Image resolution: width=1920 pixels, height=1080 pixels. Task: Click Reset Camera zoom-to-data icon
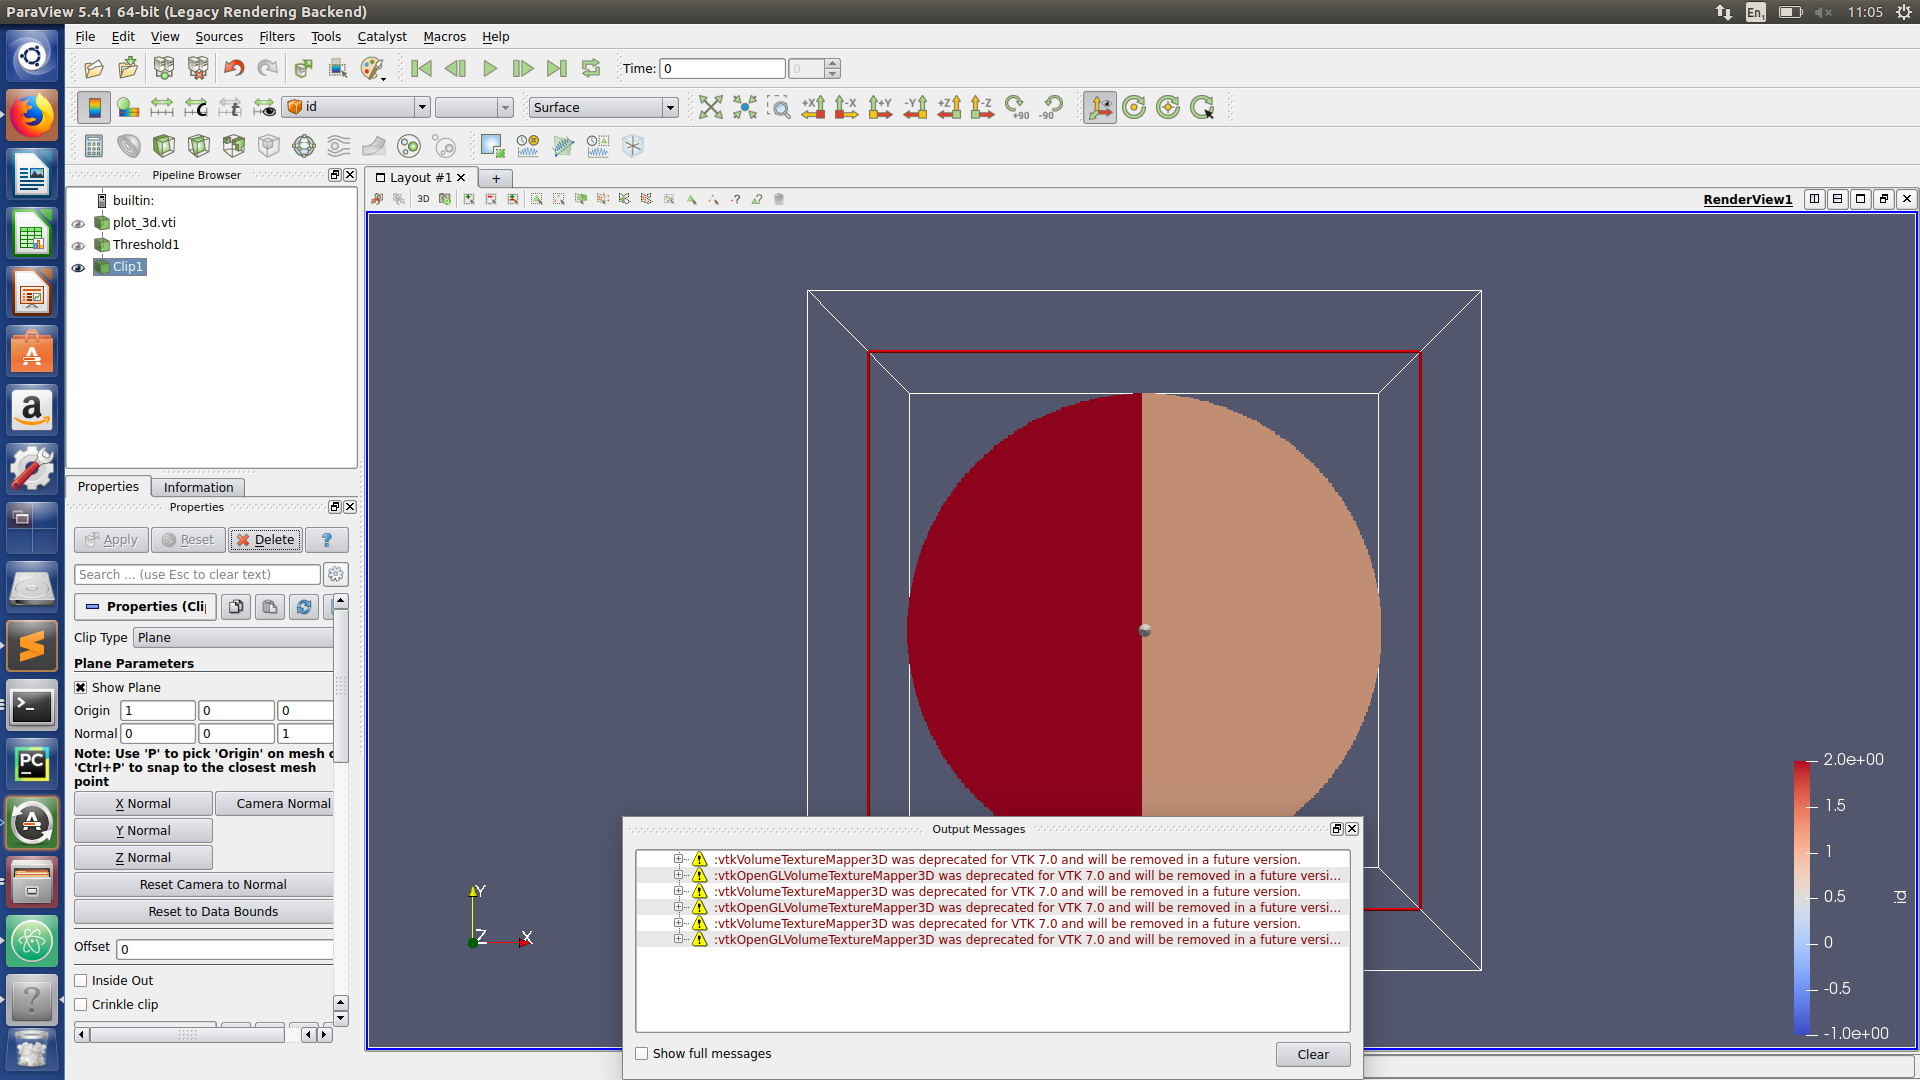[x=710, y=107]
